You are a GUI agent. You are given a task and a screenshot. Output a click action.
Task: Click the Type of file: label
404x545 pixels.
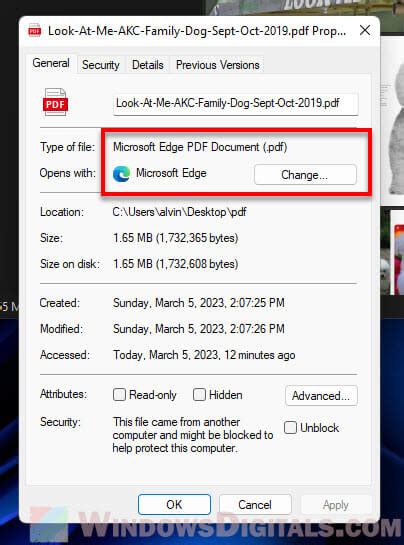[67, 147]
